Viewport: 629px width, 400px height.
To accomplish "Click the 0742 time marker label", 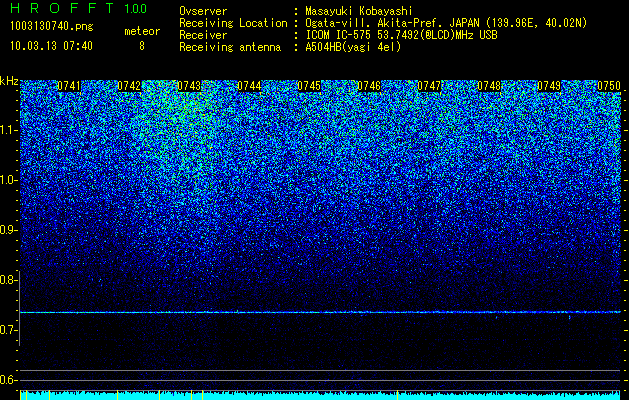I will [129, 86].
